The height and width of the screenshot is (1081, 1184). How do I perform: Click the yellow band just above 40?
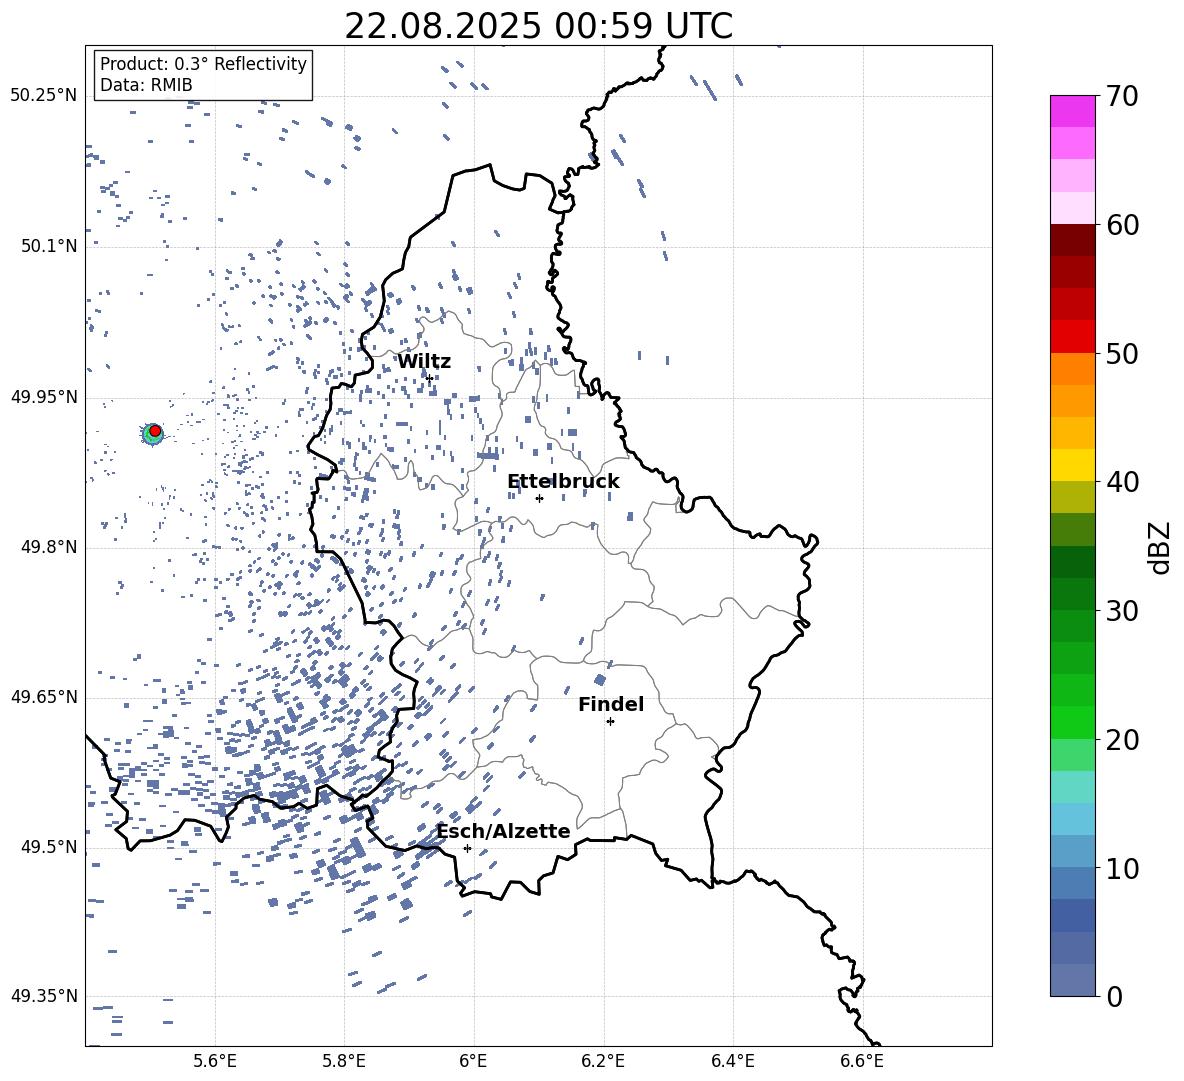1073,465
